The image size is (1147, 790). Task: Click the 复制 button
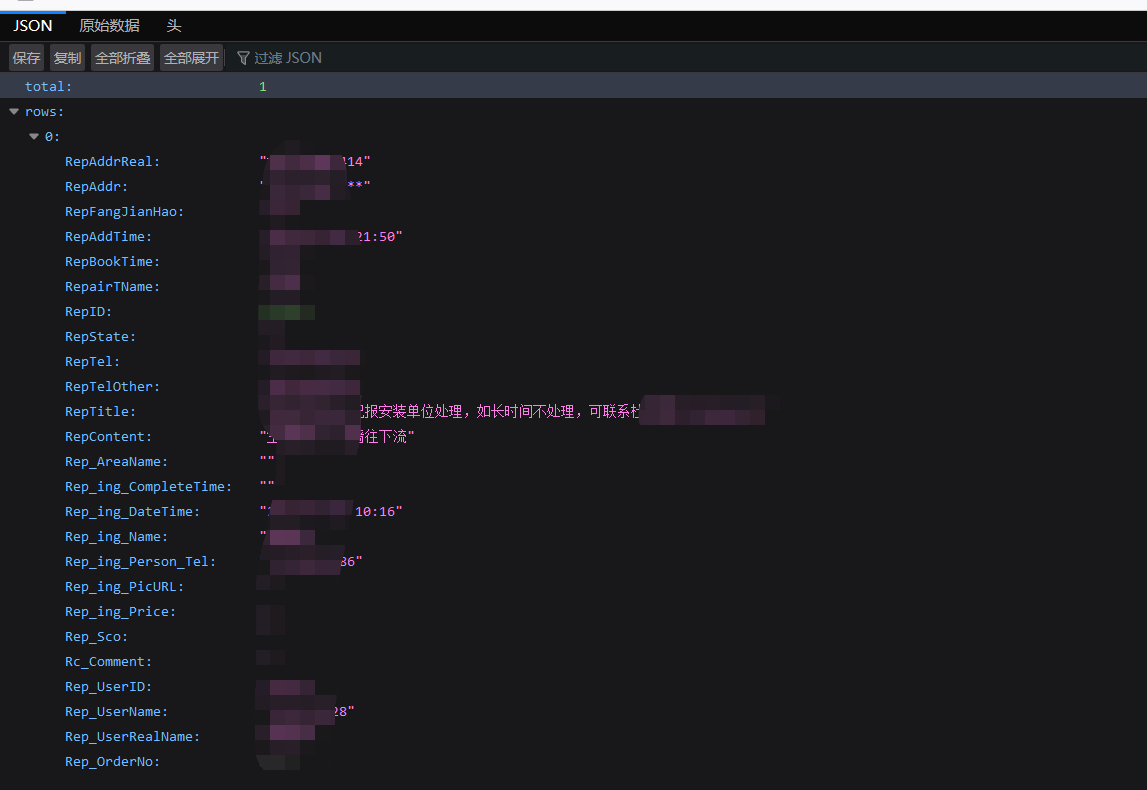point(67,58)
